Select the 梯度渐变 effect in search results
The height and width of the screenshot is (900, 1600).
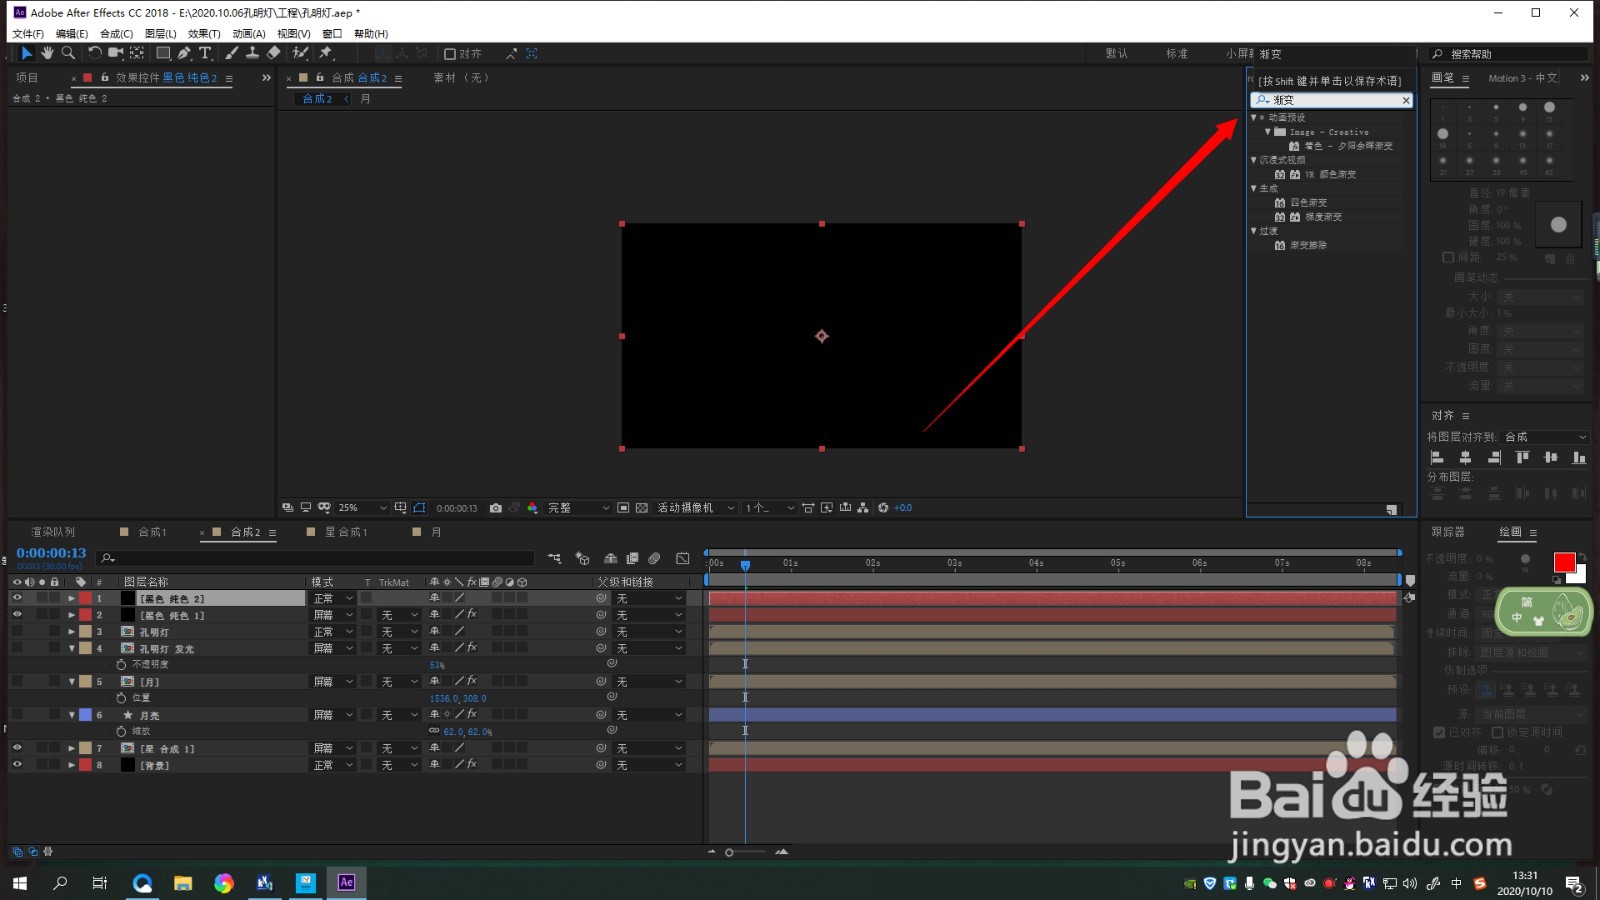(1323, 217)
